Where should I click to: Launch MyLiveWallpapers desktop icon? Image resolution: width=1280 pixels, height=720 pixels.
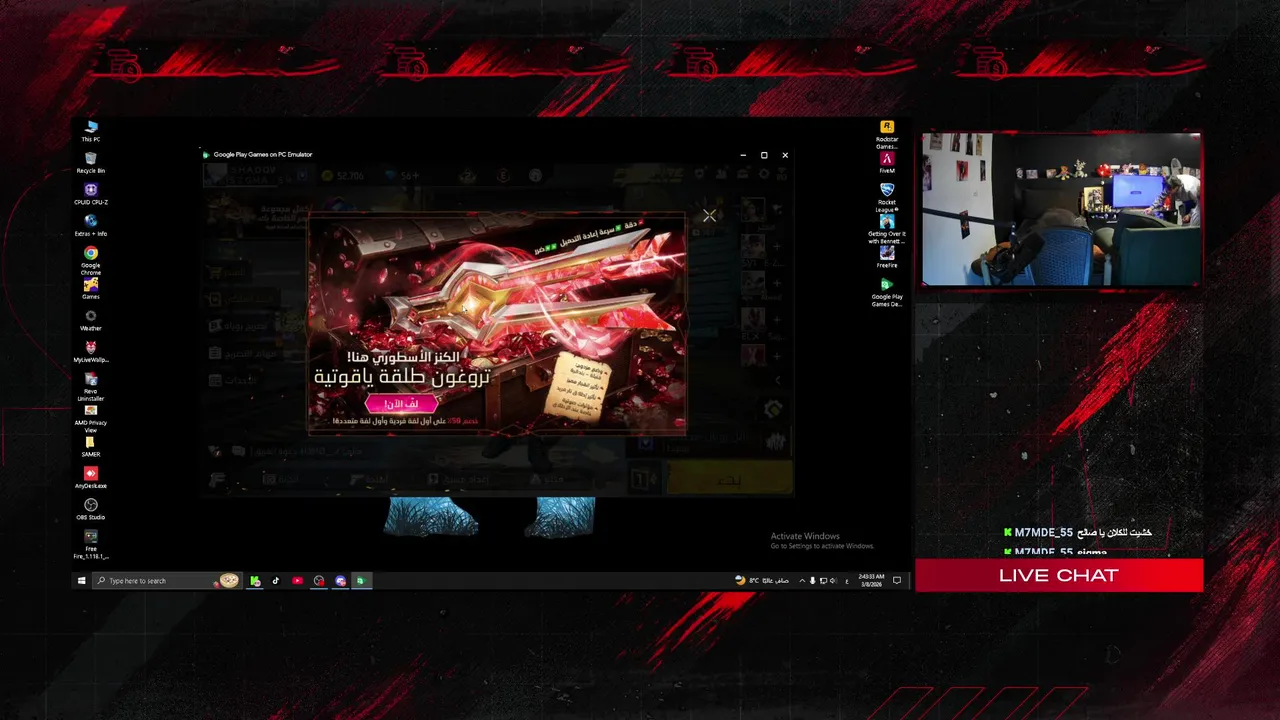point(91,352)
